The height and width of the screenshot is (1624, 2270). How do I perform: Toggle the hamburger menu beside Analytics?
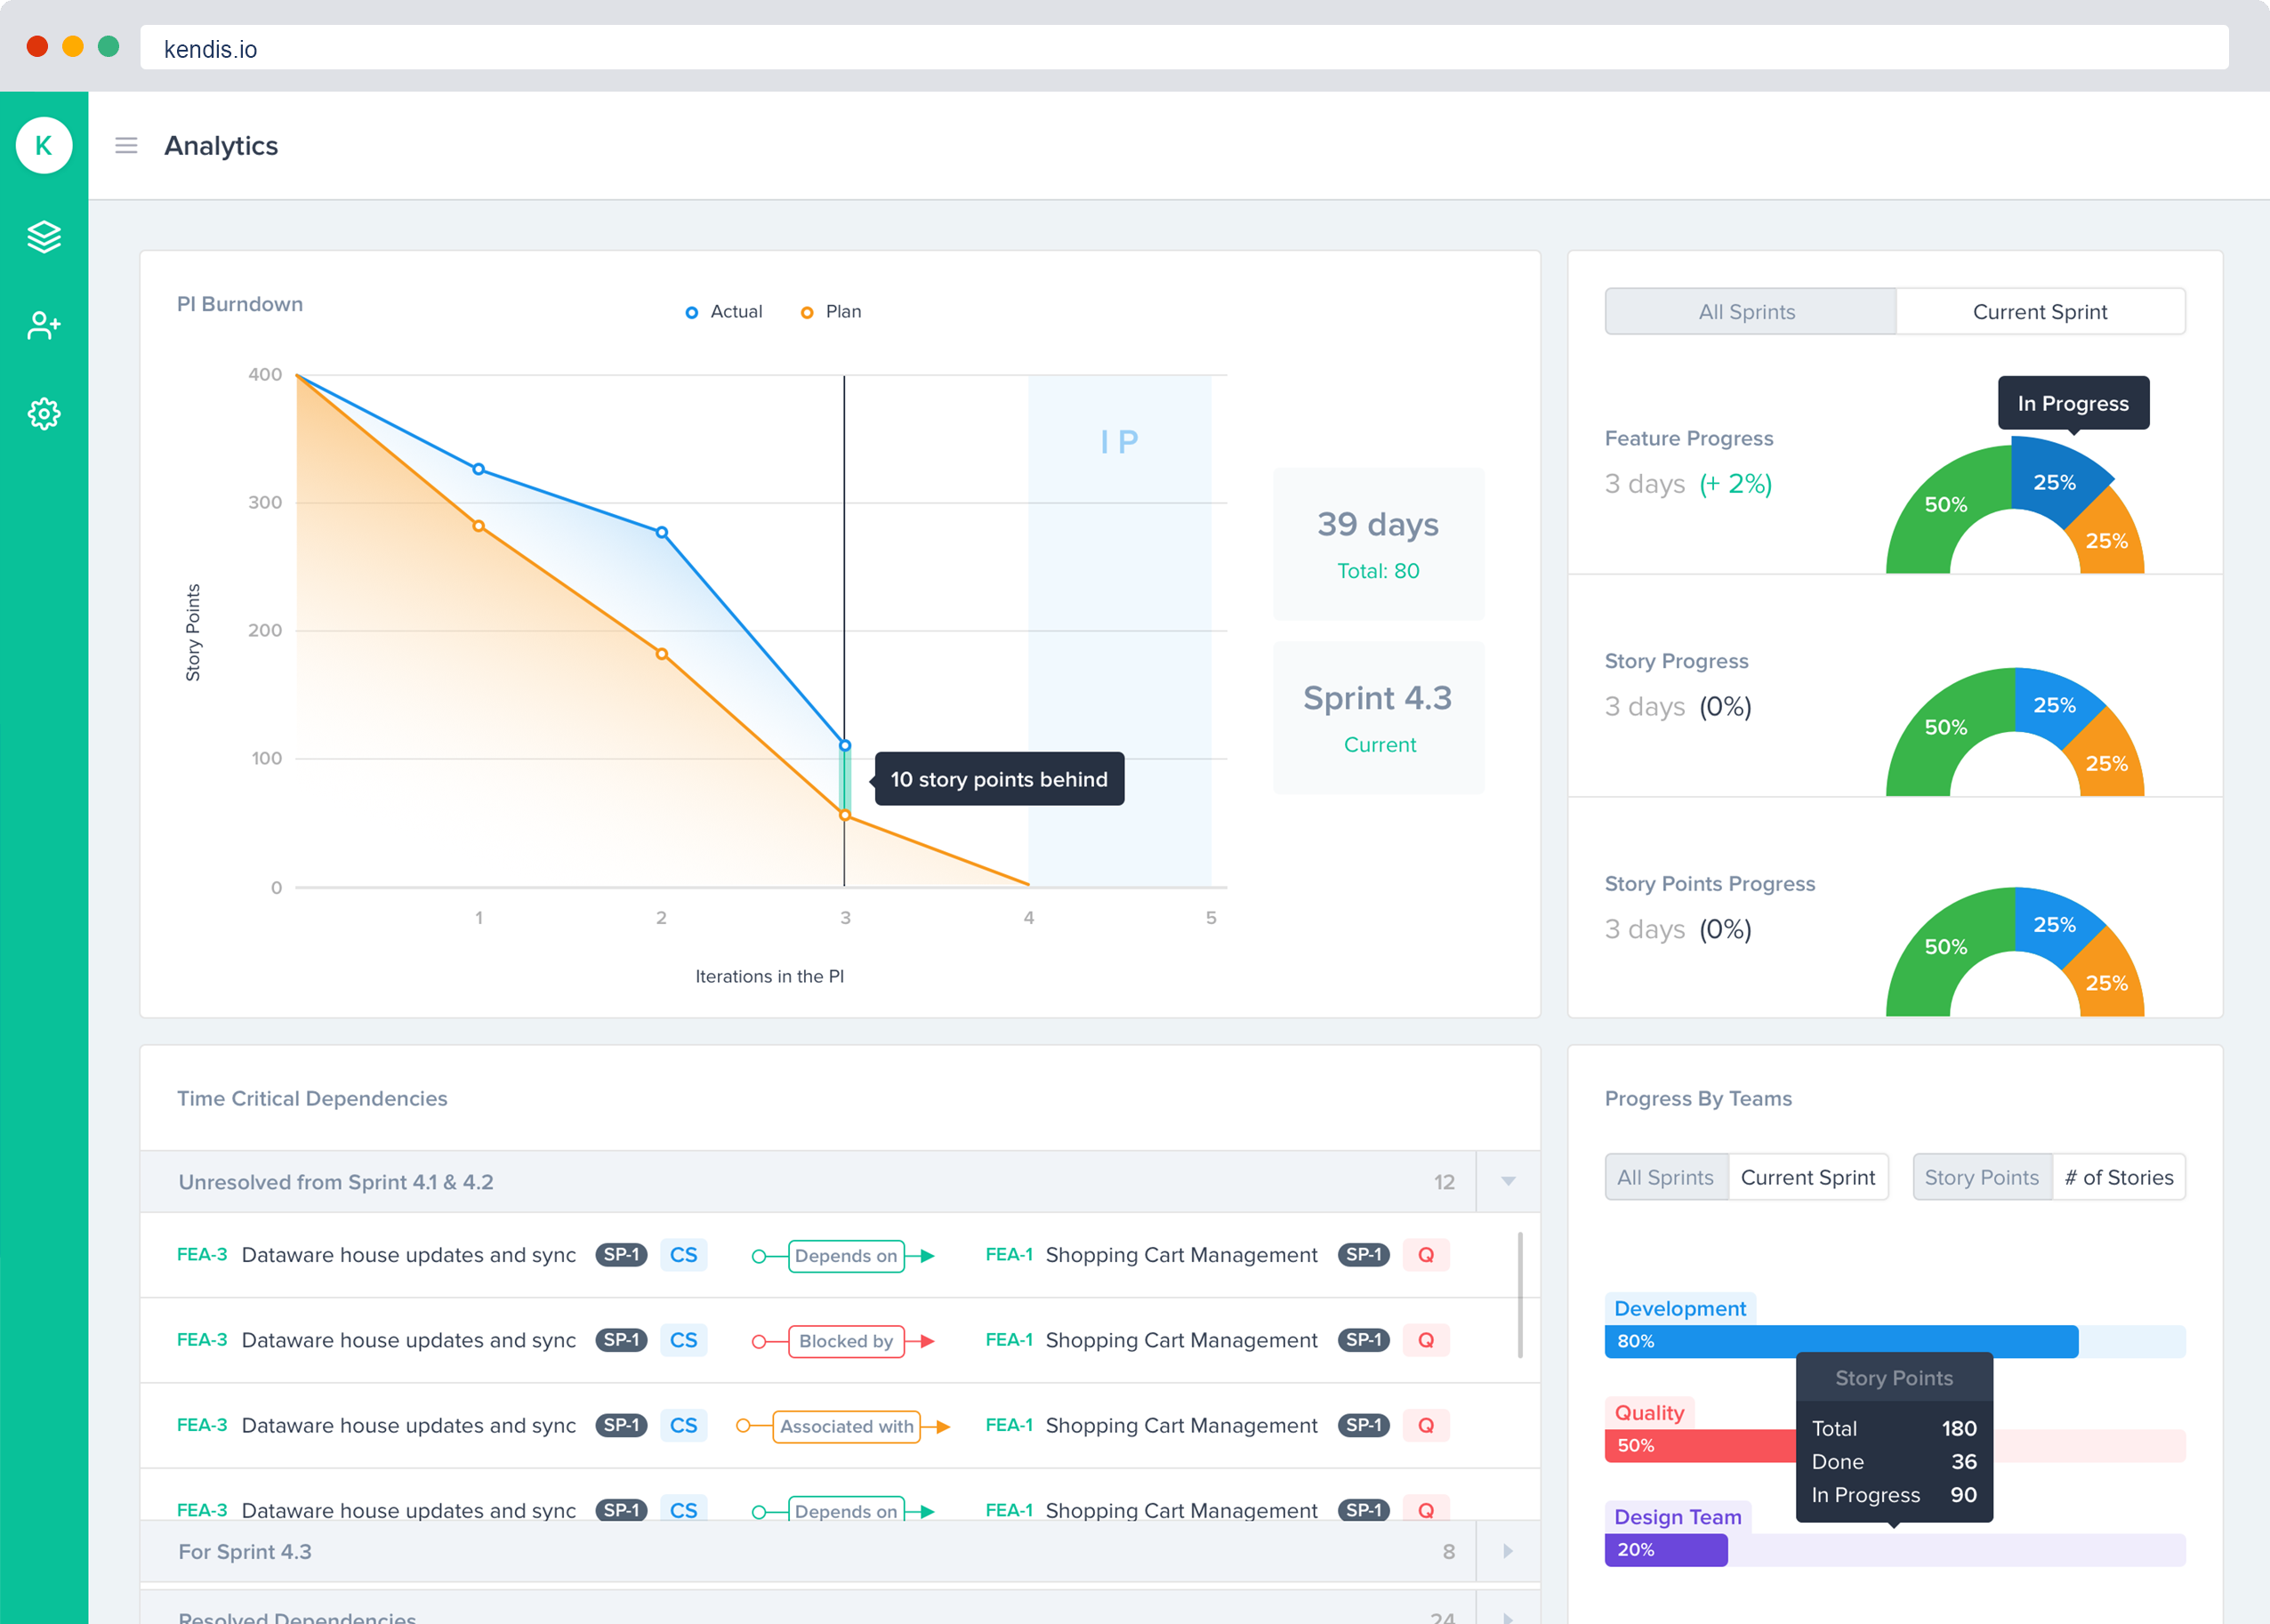(x=126, y=146)
